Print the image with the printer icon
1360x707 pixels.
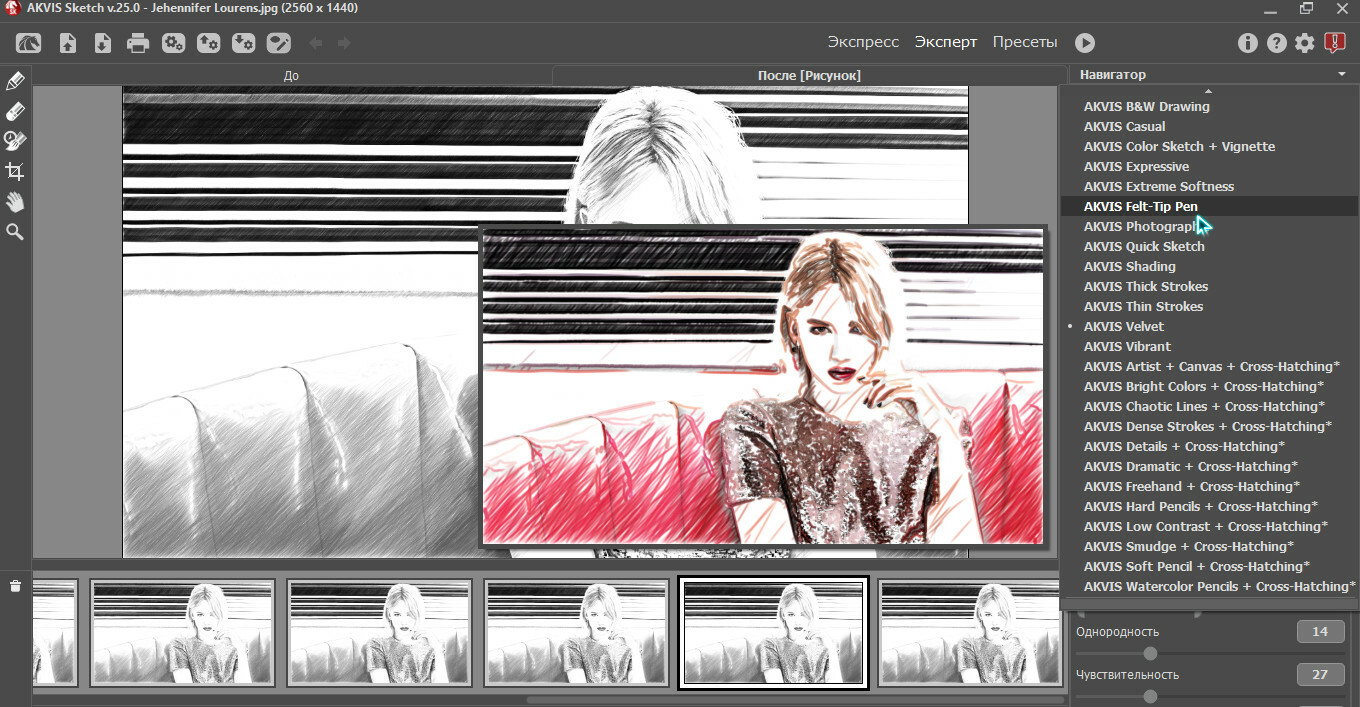[137, 43]
